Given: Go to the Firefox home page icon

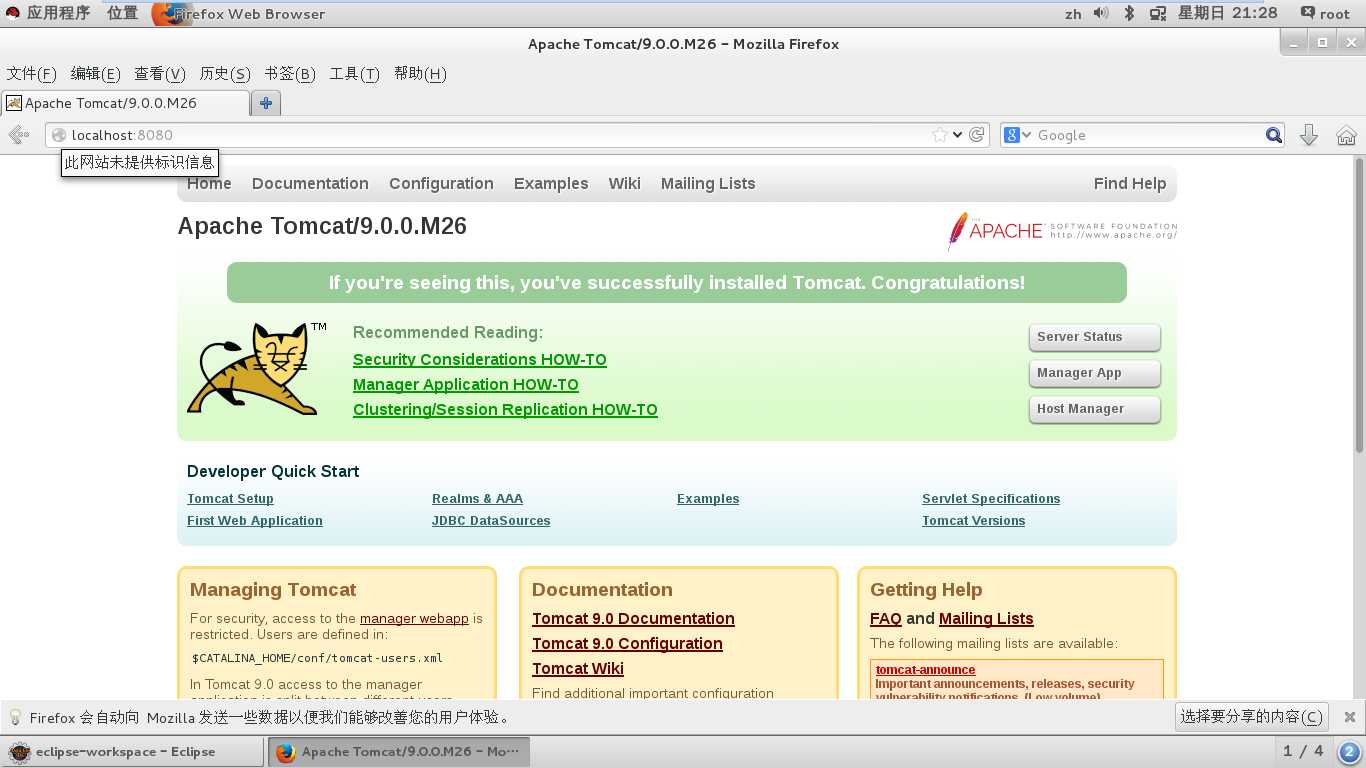Looking at the screenshot, I should coord(1346,135).
